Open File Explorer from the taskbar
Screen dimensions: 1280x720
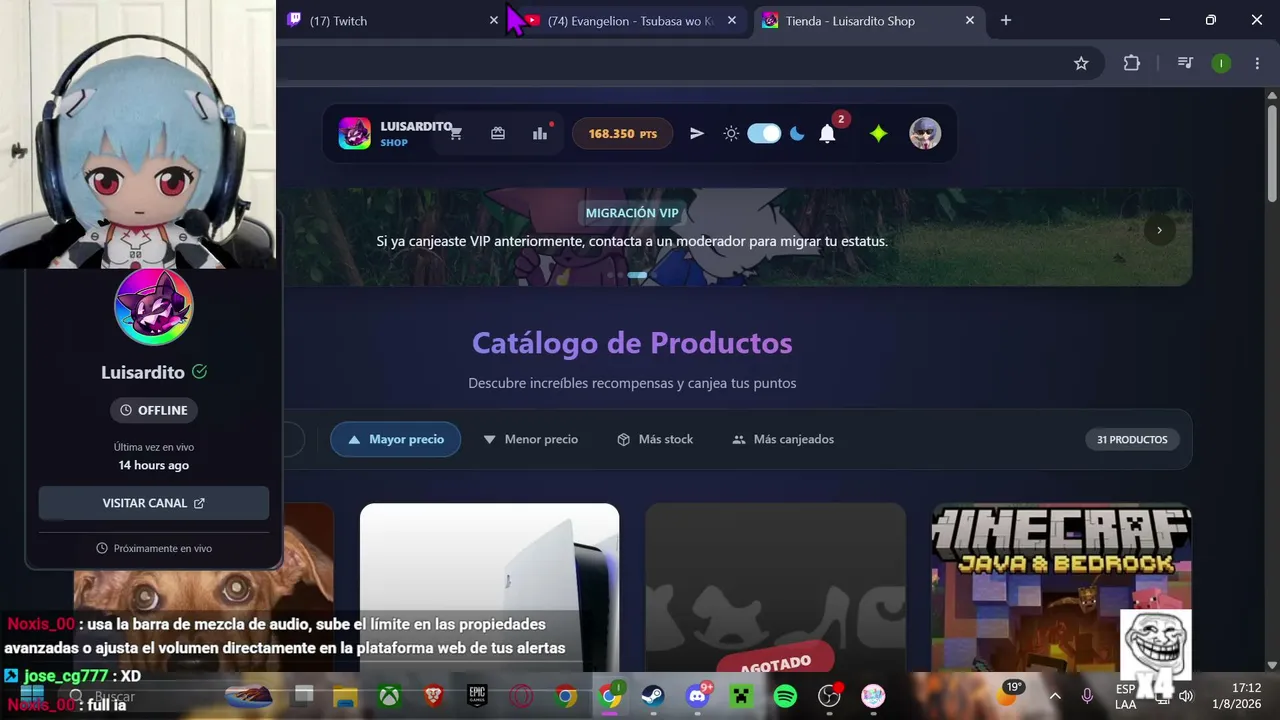tap(345, 696)
